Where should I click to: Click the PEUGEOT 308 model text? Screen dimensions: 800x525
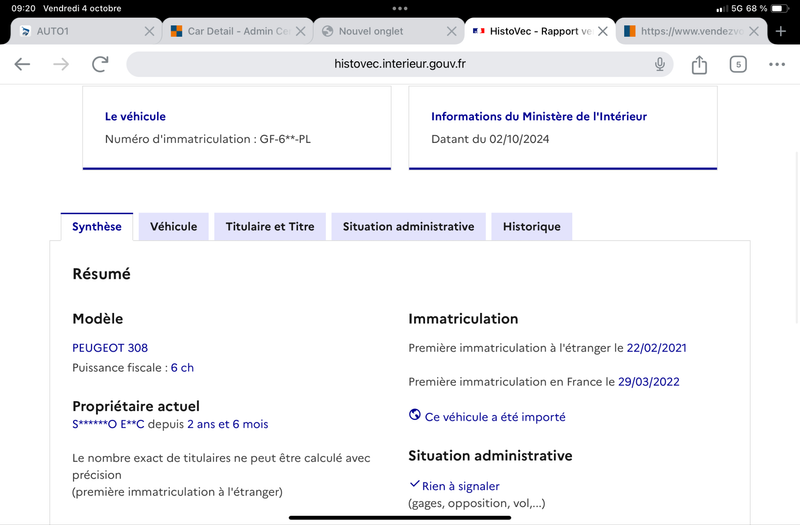pos(110,348)
